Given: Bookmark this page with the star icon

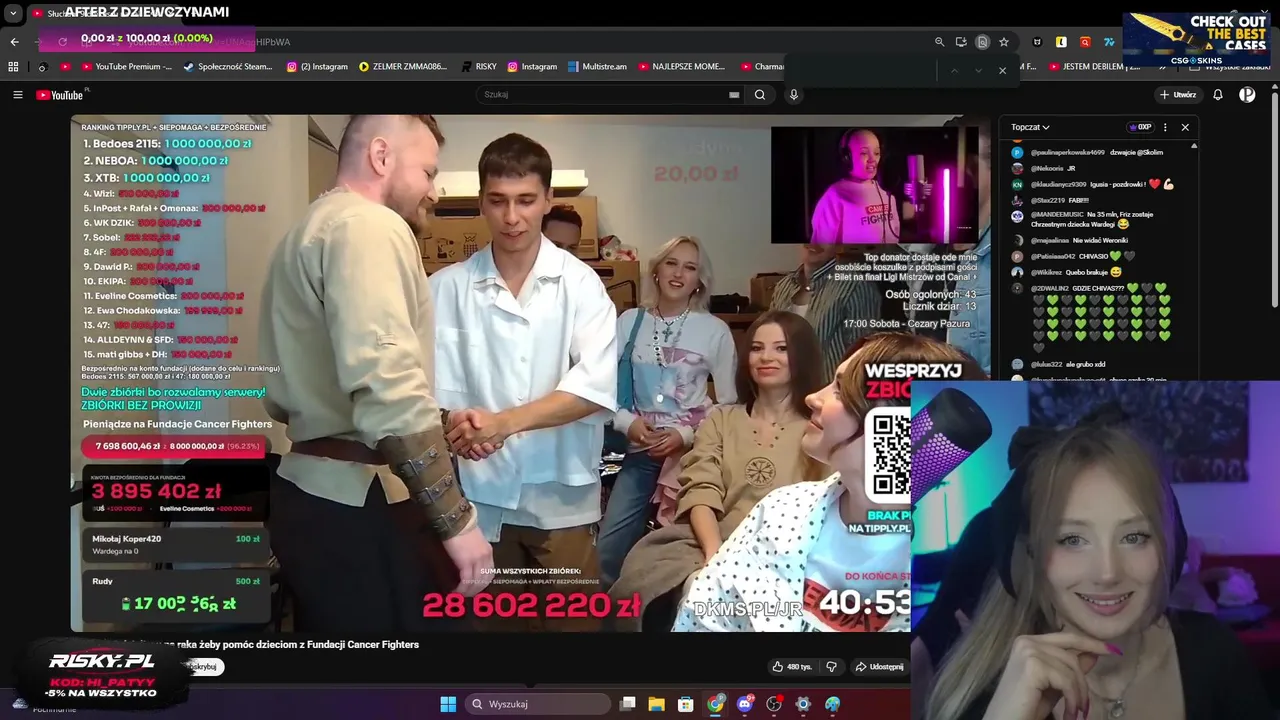Looking at the screenshot, I should point(1004,42).
